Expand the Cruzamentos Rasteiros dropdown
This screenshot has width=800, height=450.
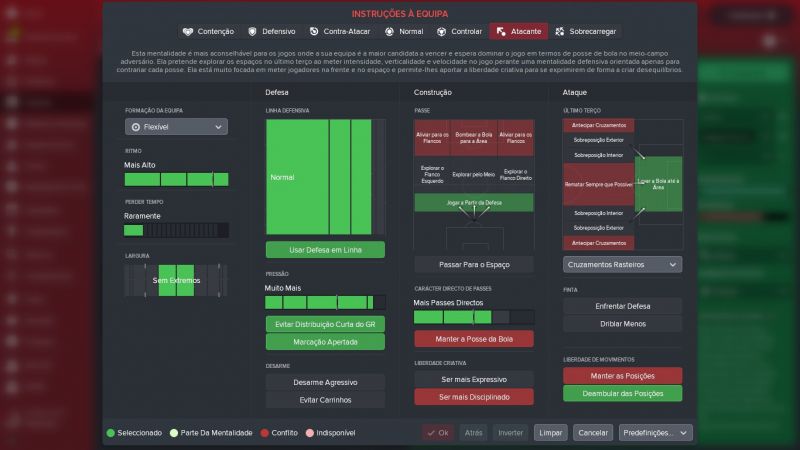click(x=622, y=265)
